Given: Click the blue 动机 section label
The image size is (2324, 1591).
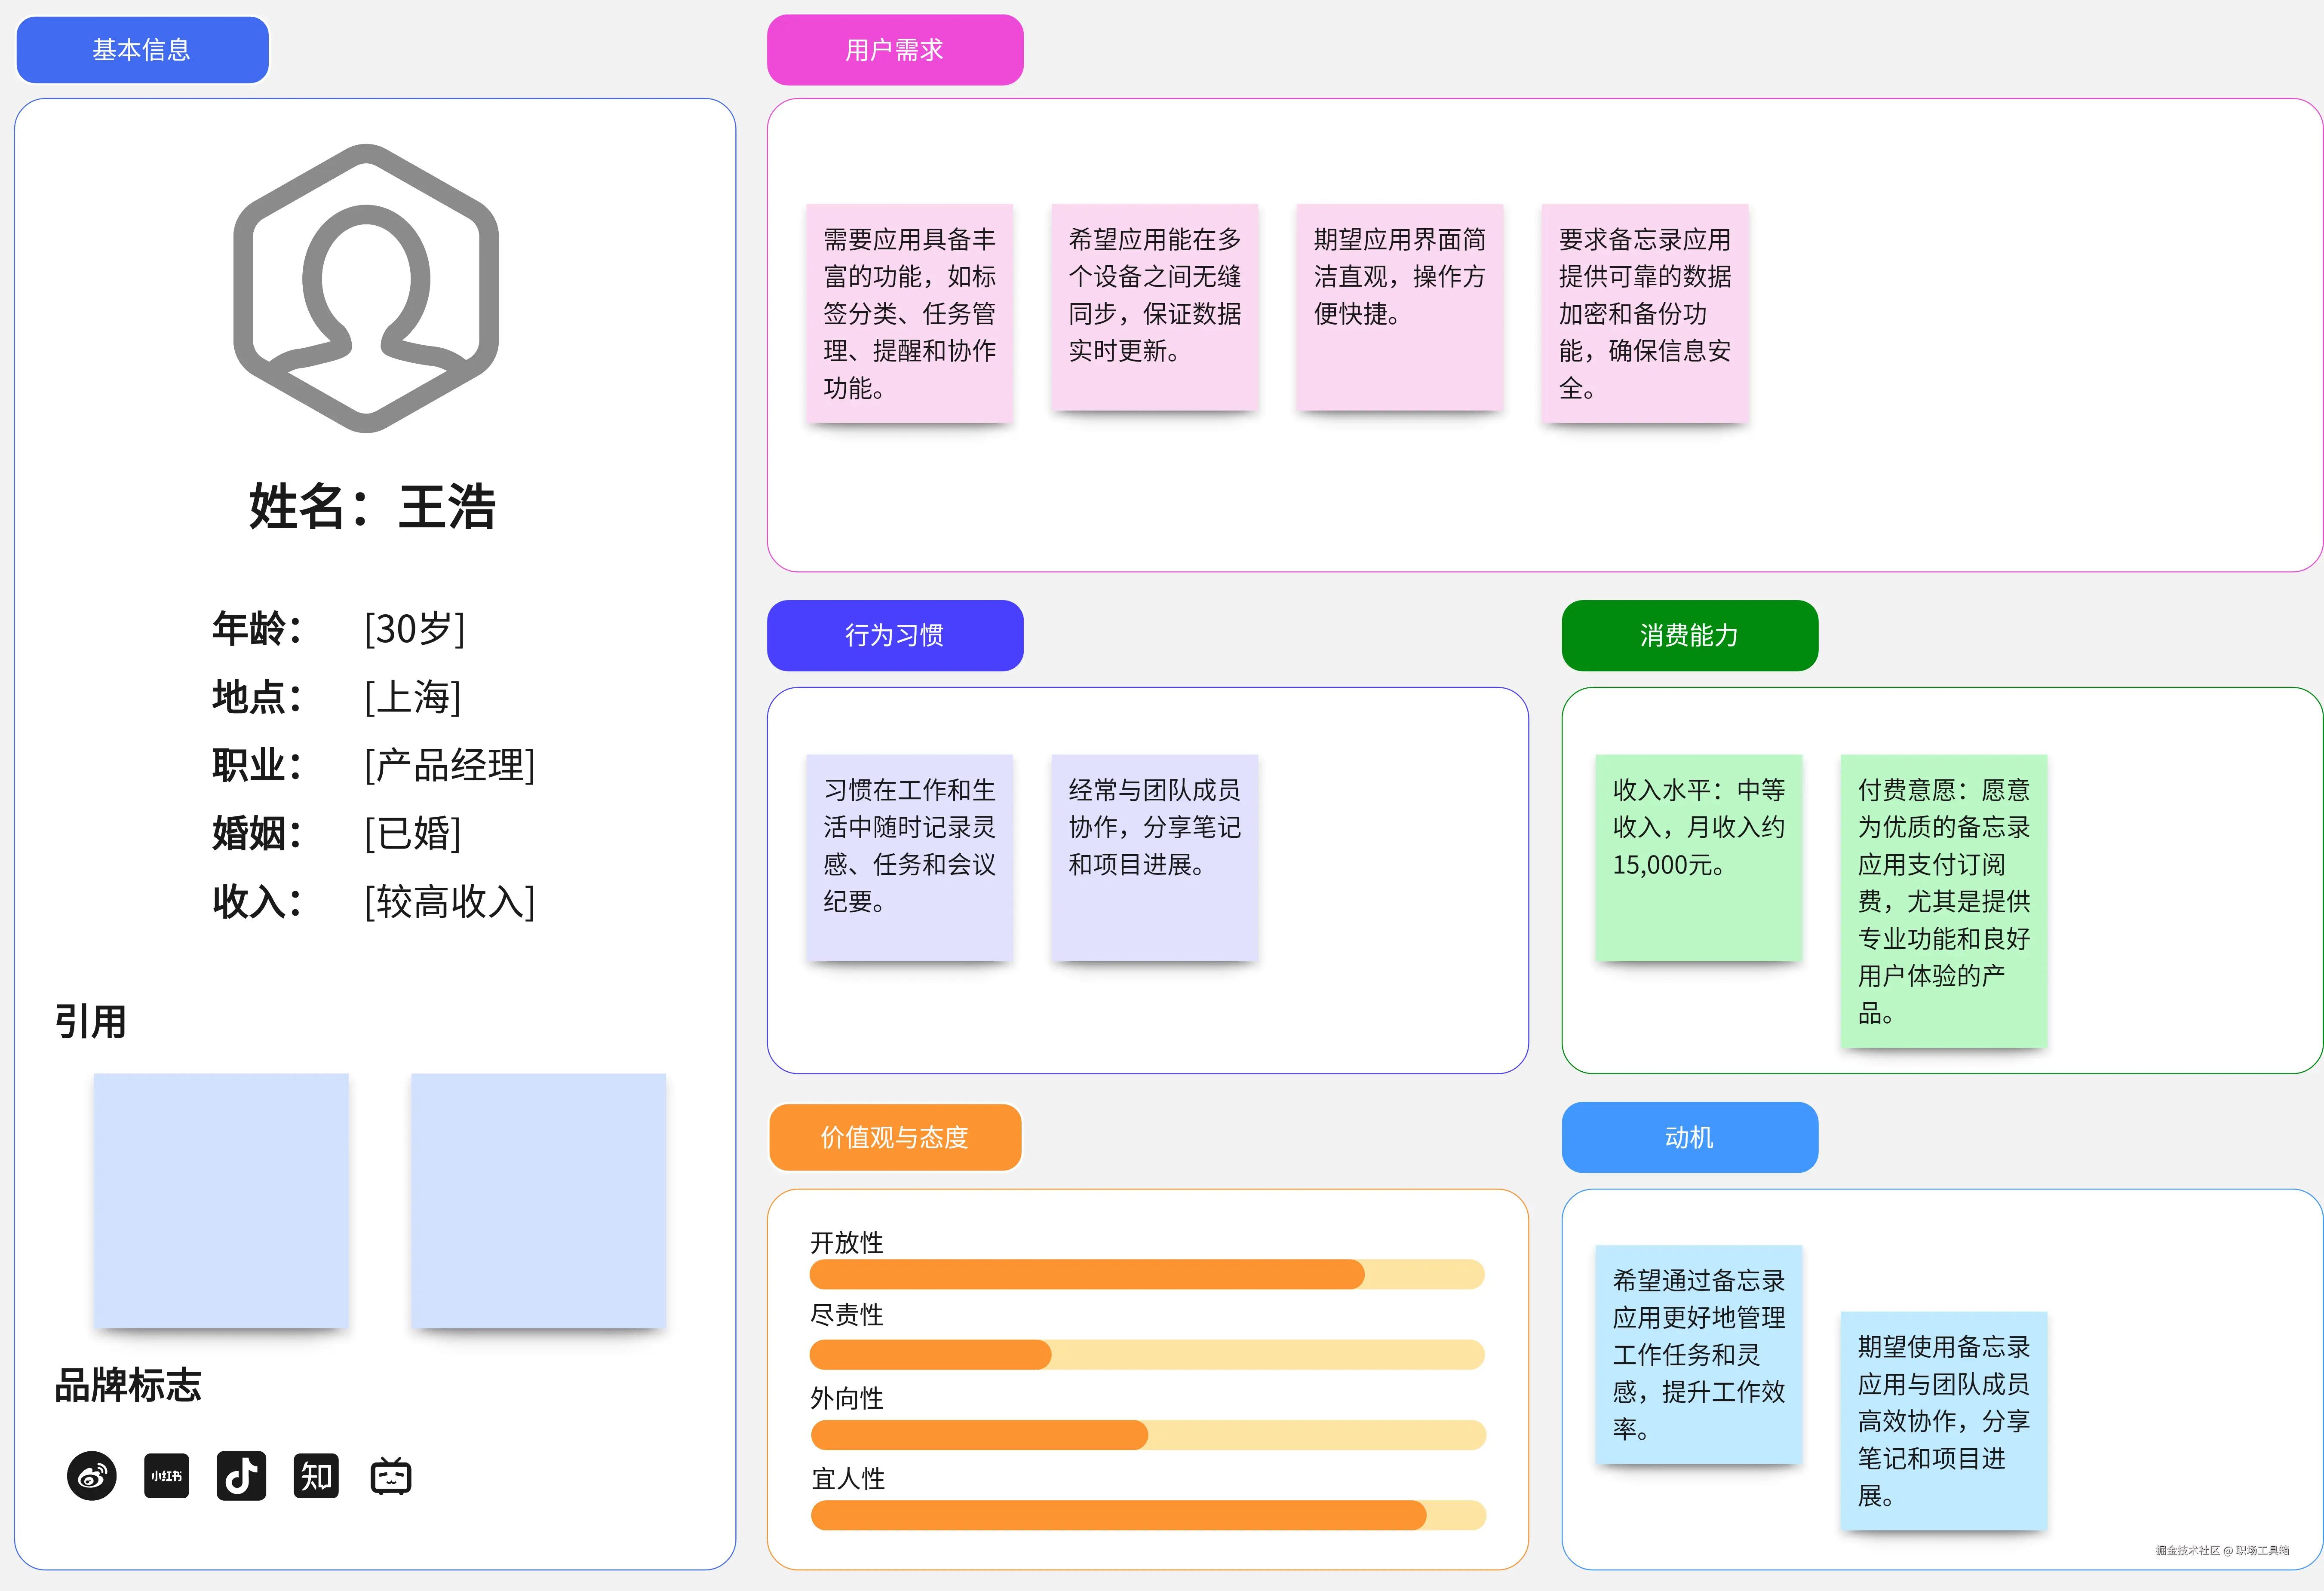Looking at the screenshot, I should tap(1689, 1137).
